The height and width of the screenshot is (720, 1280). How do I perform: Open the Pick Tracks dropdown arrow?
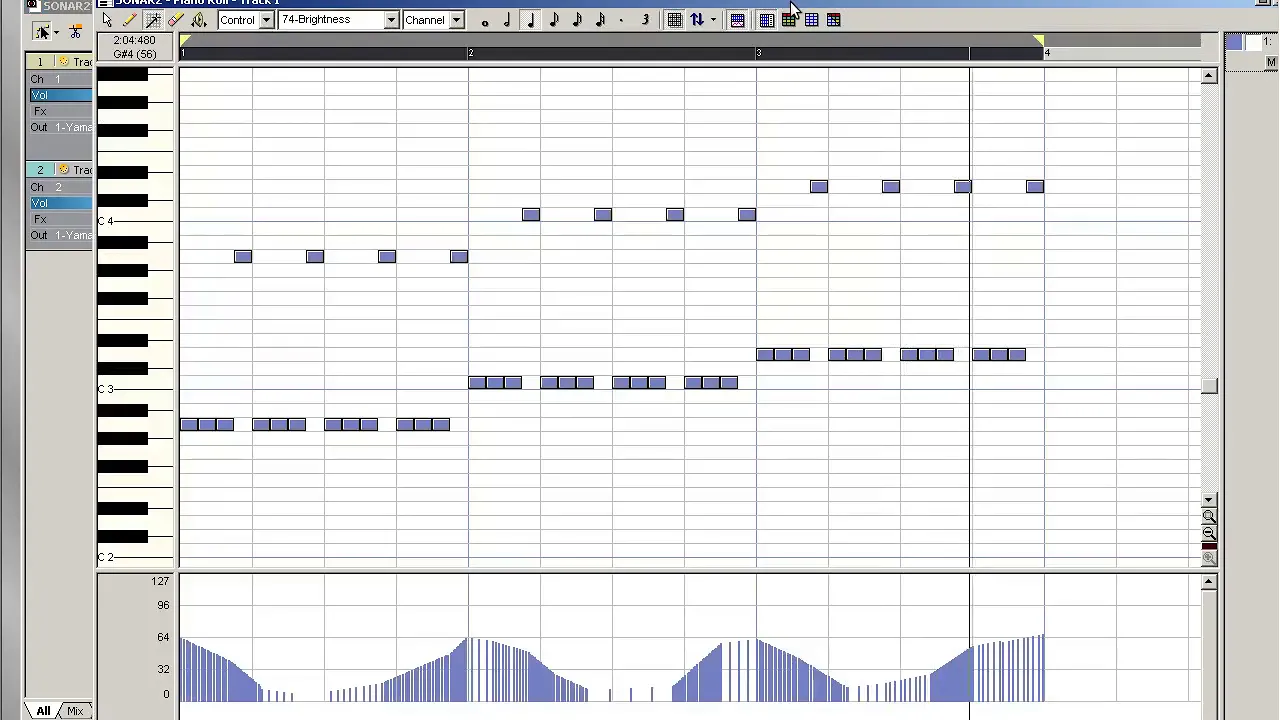(713, 20)
